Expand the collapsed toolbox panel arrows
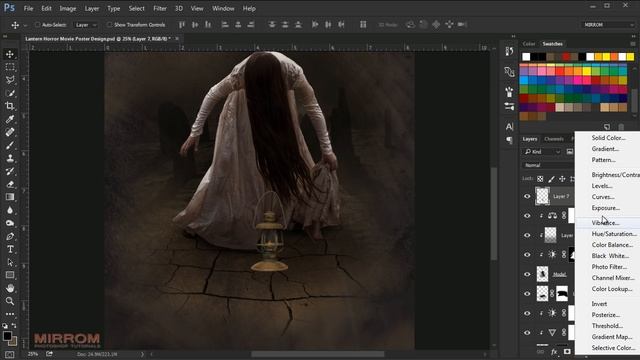640x360 pixels. [x=5, y=36]
